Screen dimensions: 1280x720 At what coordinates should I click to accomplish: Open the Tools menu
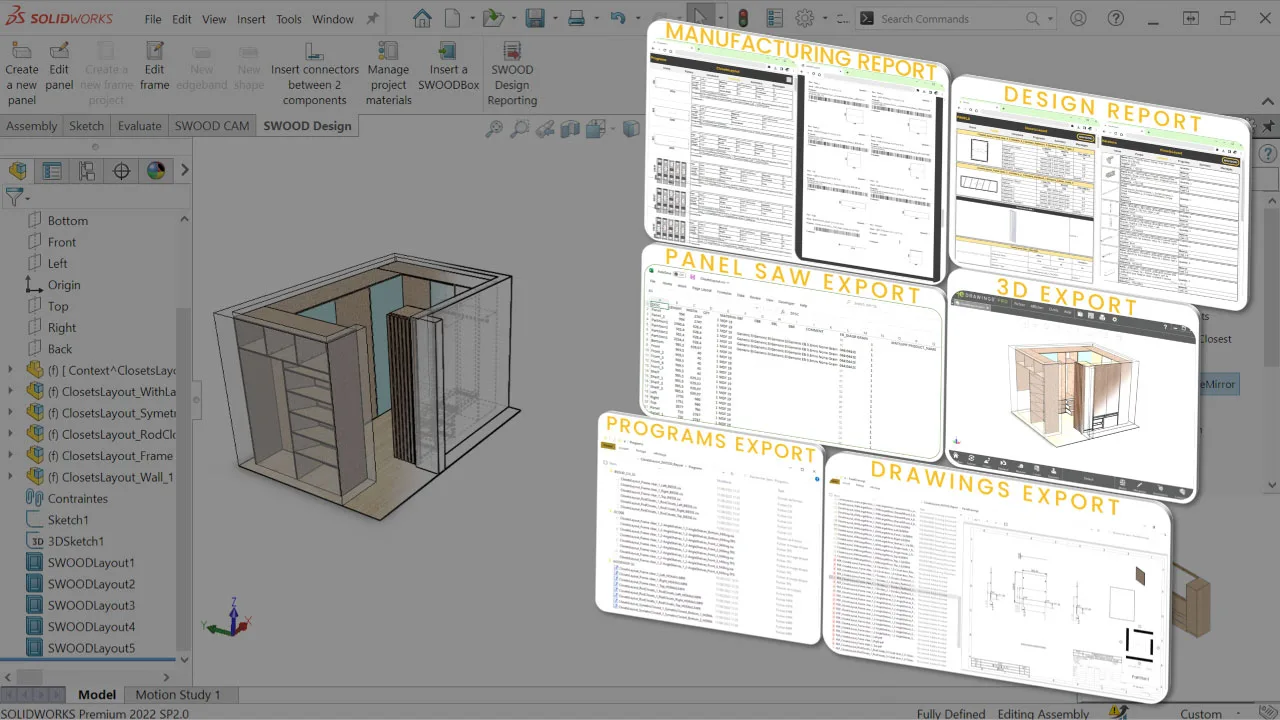coord(289,19)
